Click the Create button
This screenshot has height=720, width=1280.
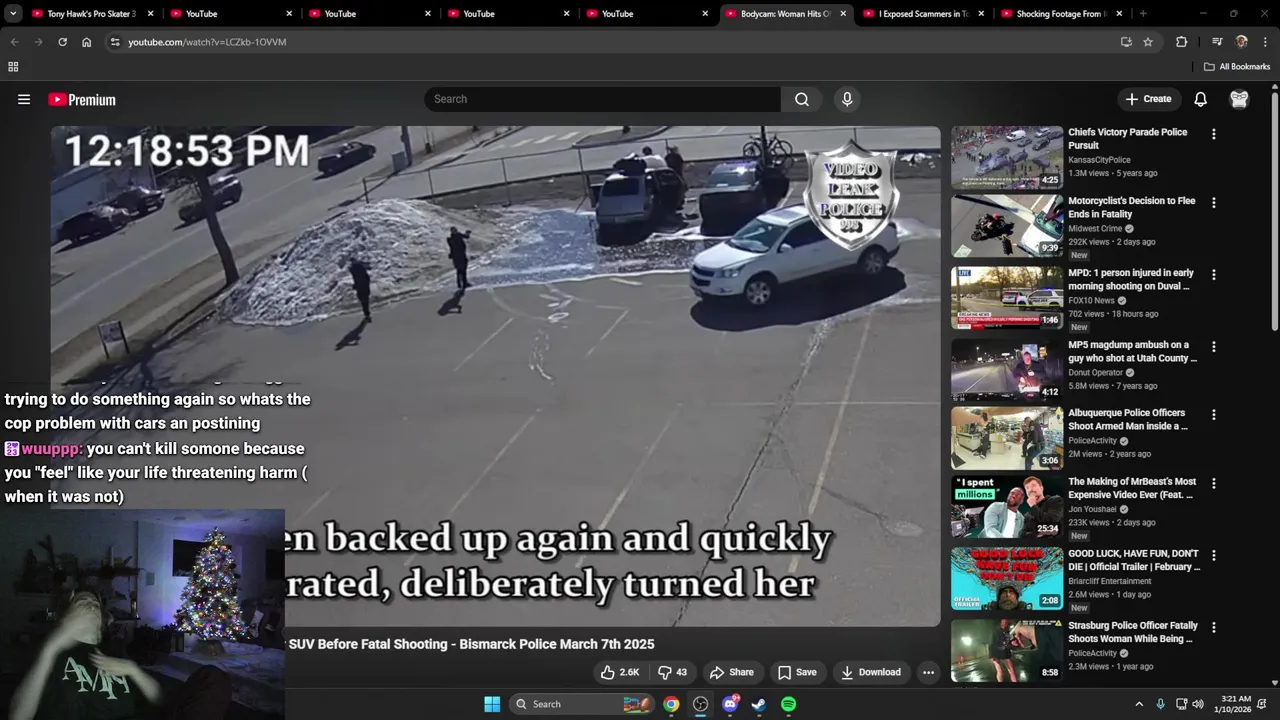(x=1148, y=99)
